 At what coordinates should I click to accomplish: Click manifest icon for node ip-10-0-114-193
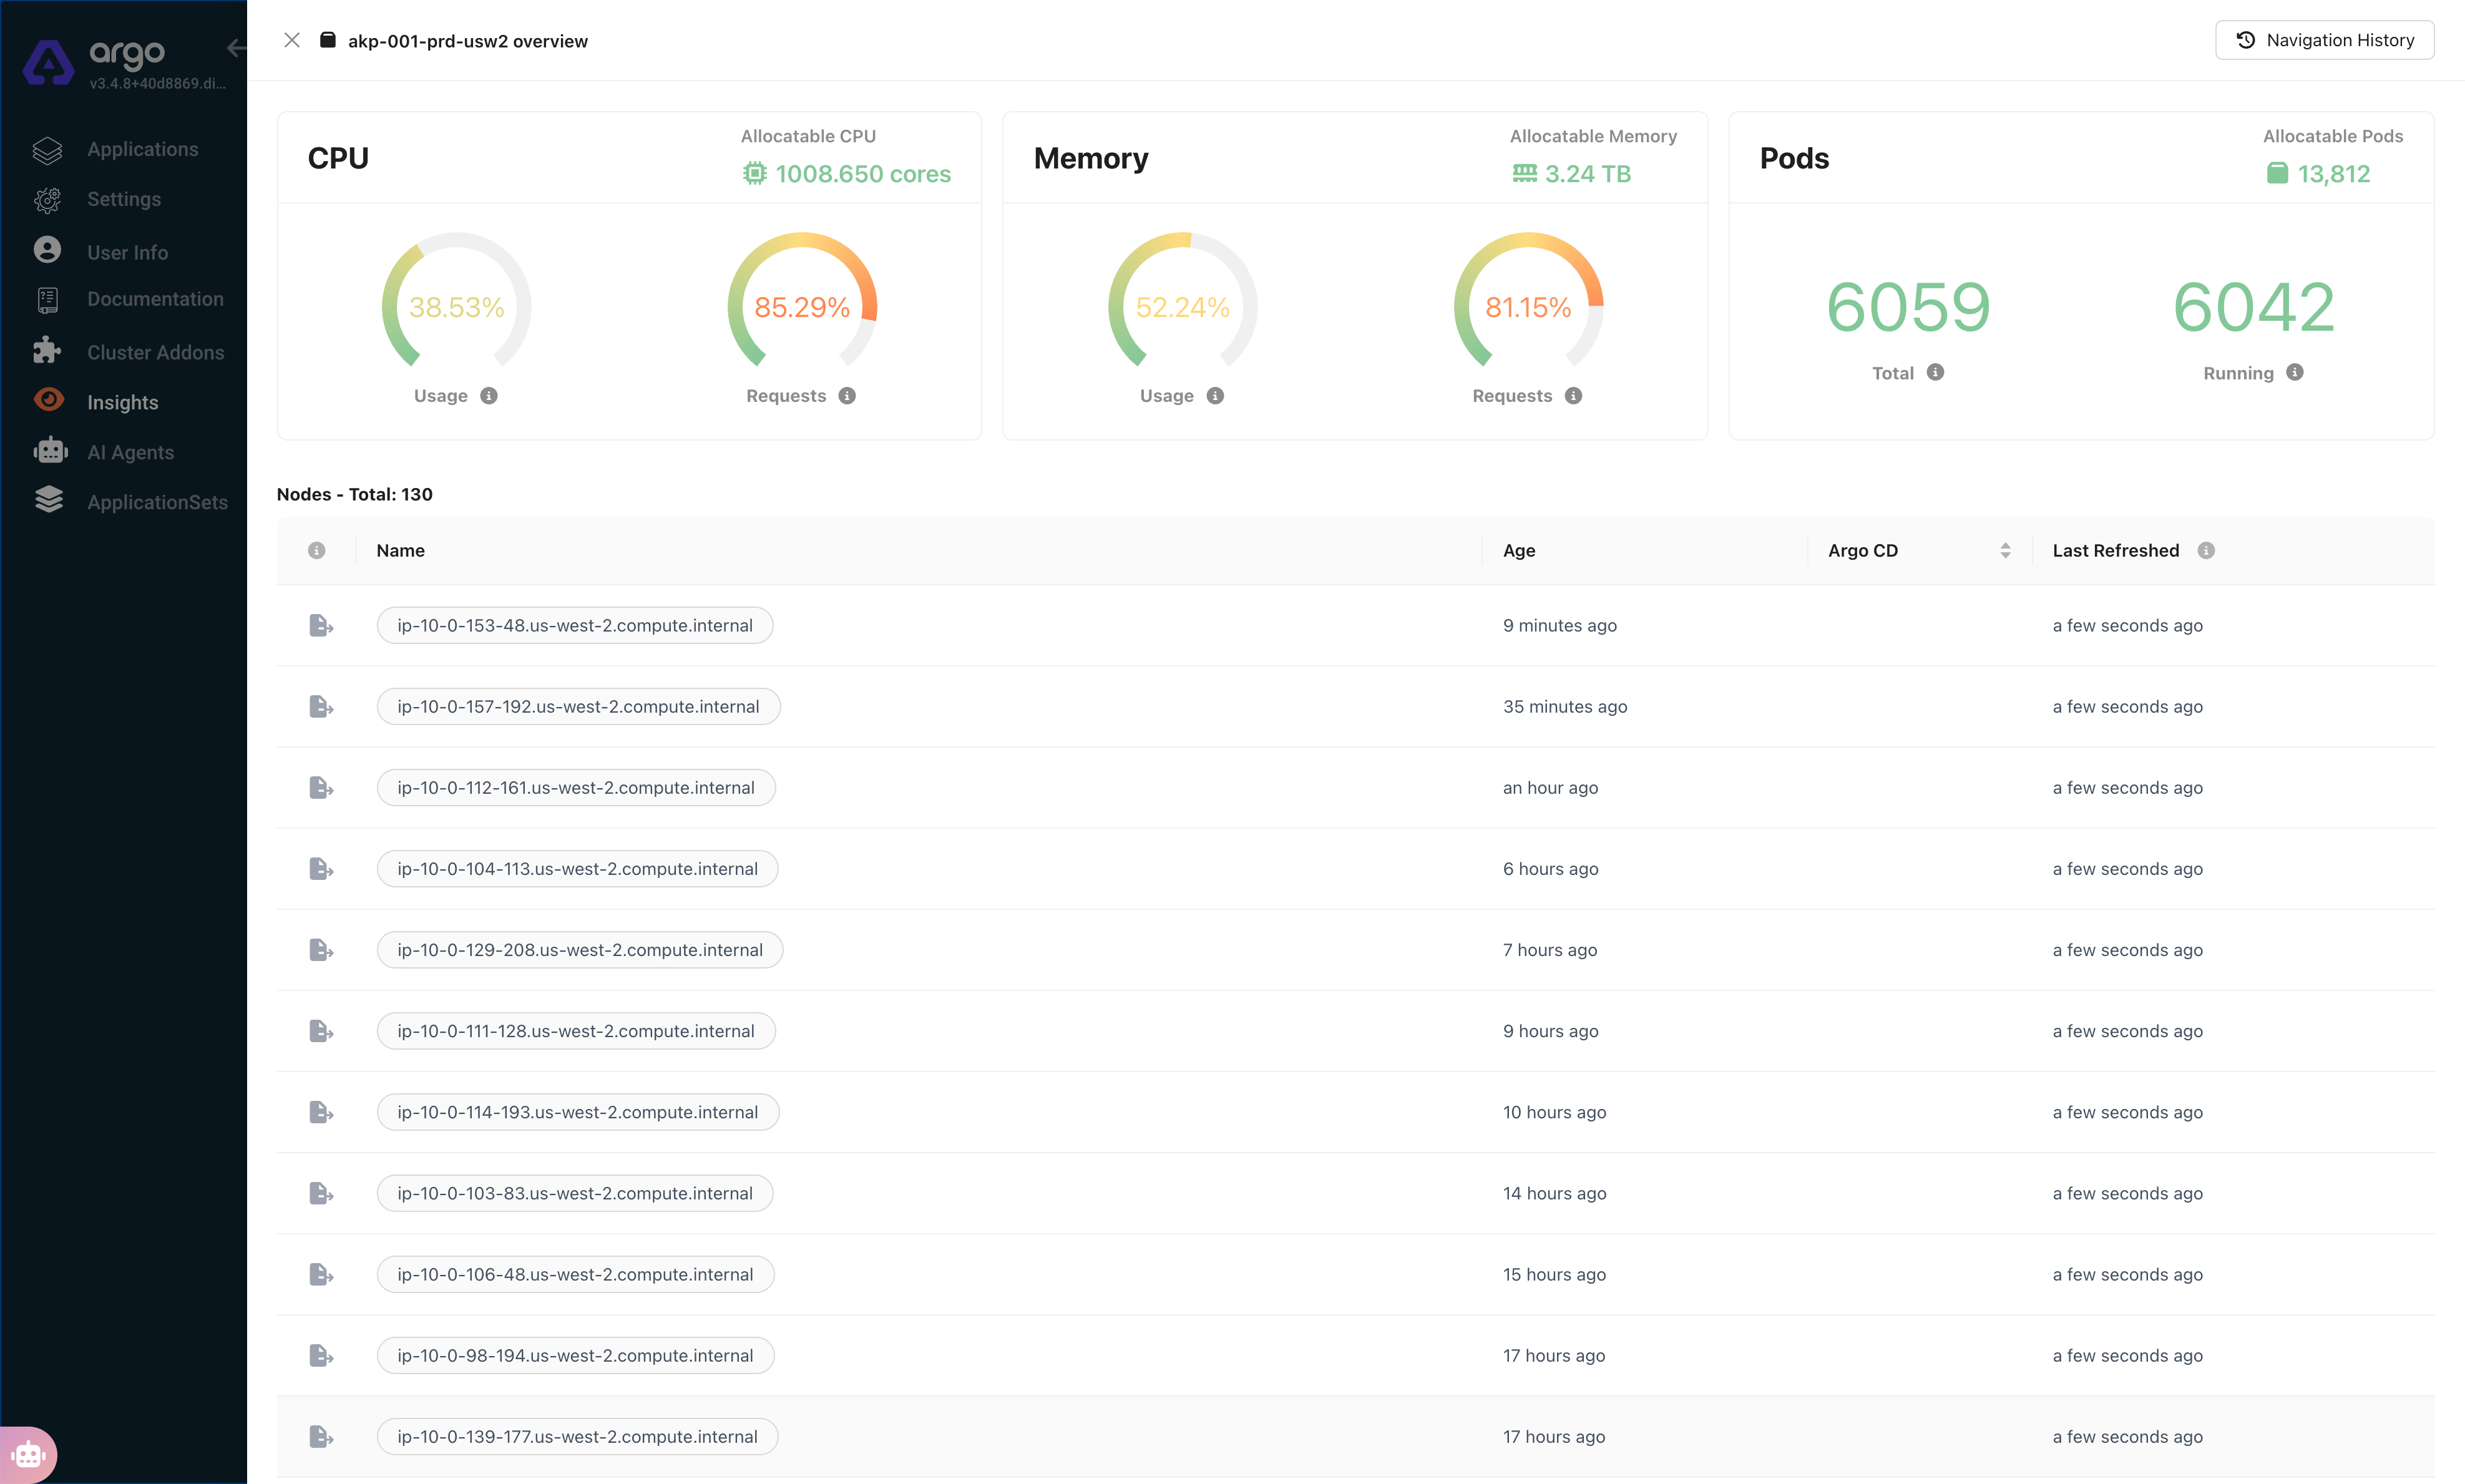321,1112
